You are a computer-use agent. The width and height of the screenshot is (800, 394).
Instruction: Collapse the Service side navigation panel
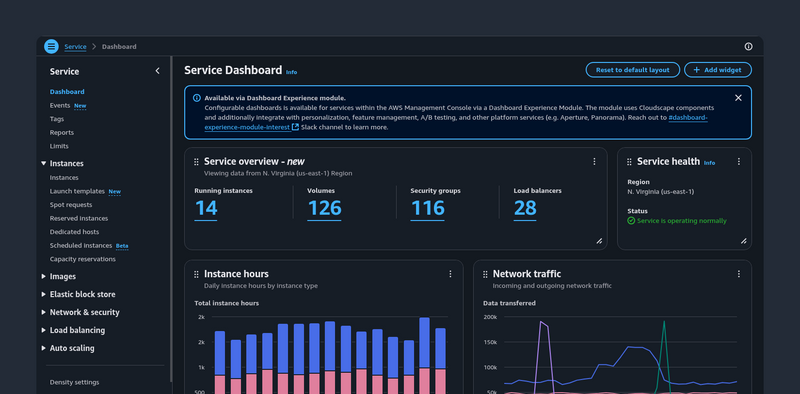coord(157,71)
